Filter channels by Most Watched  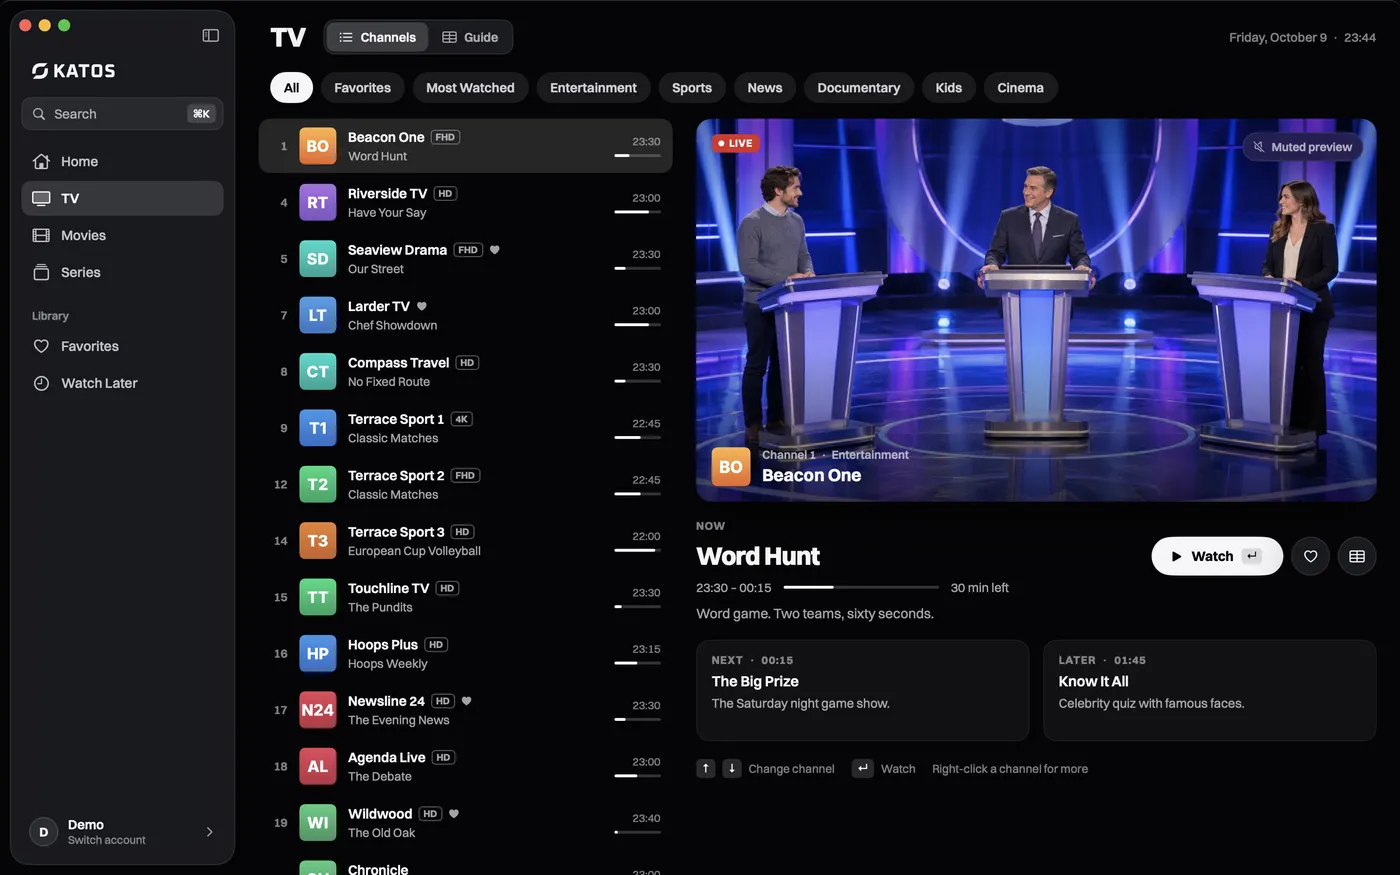(x=470, y=88)
